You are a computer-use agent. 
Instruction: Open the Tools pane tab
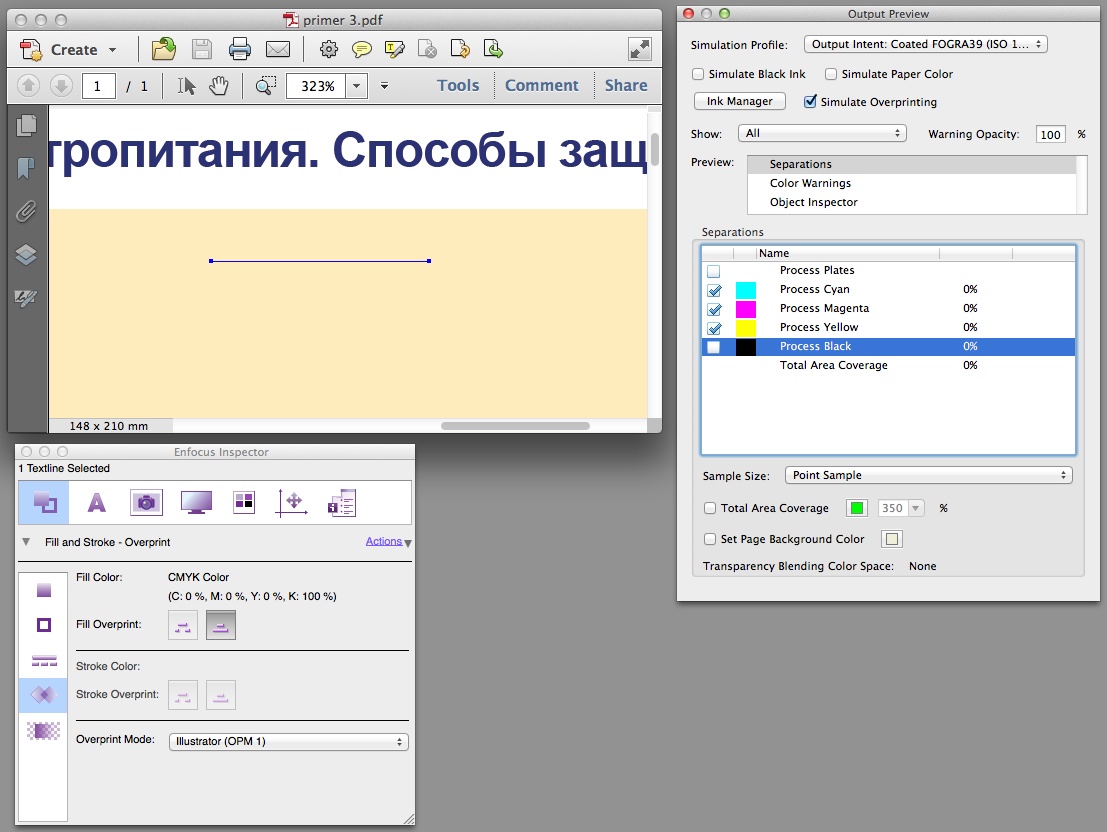point(457,85)
